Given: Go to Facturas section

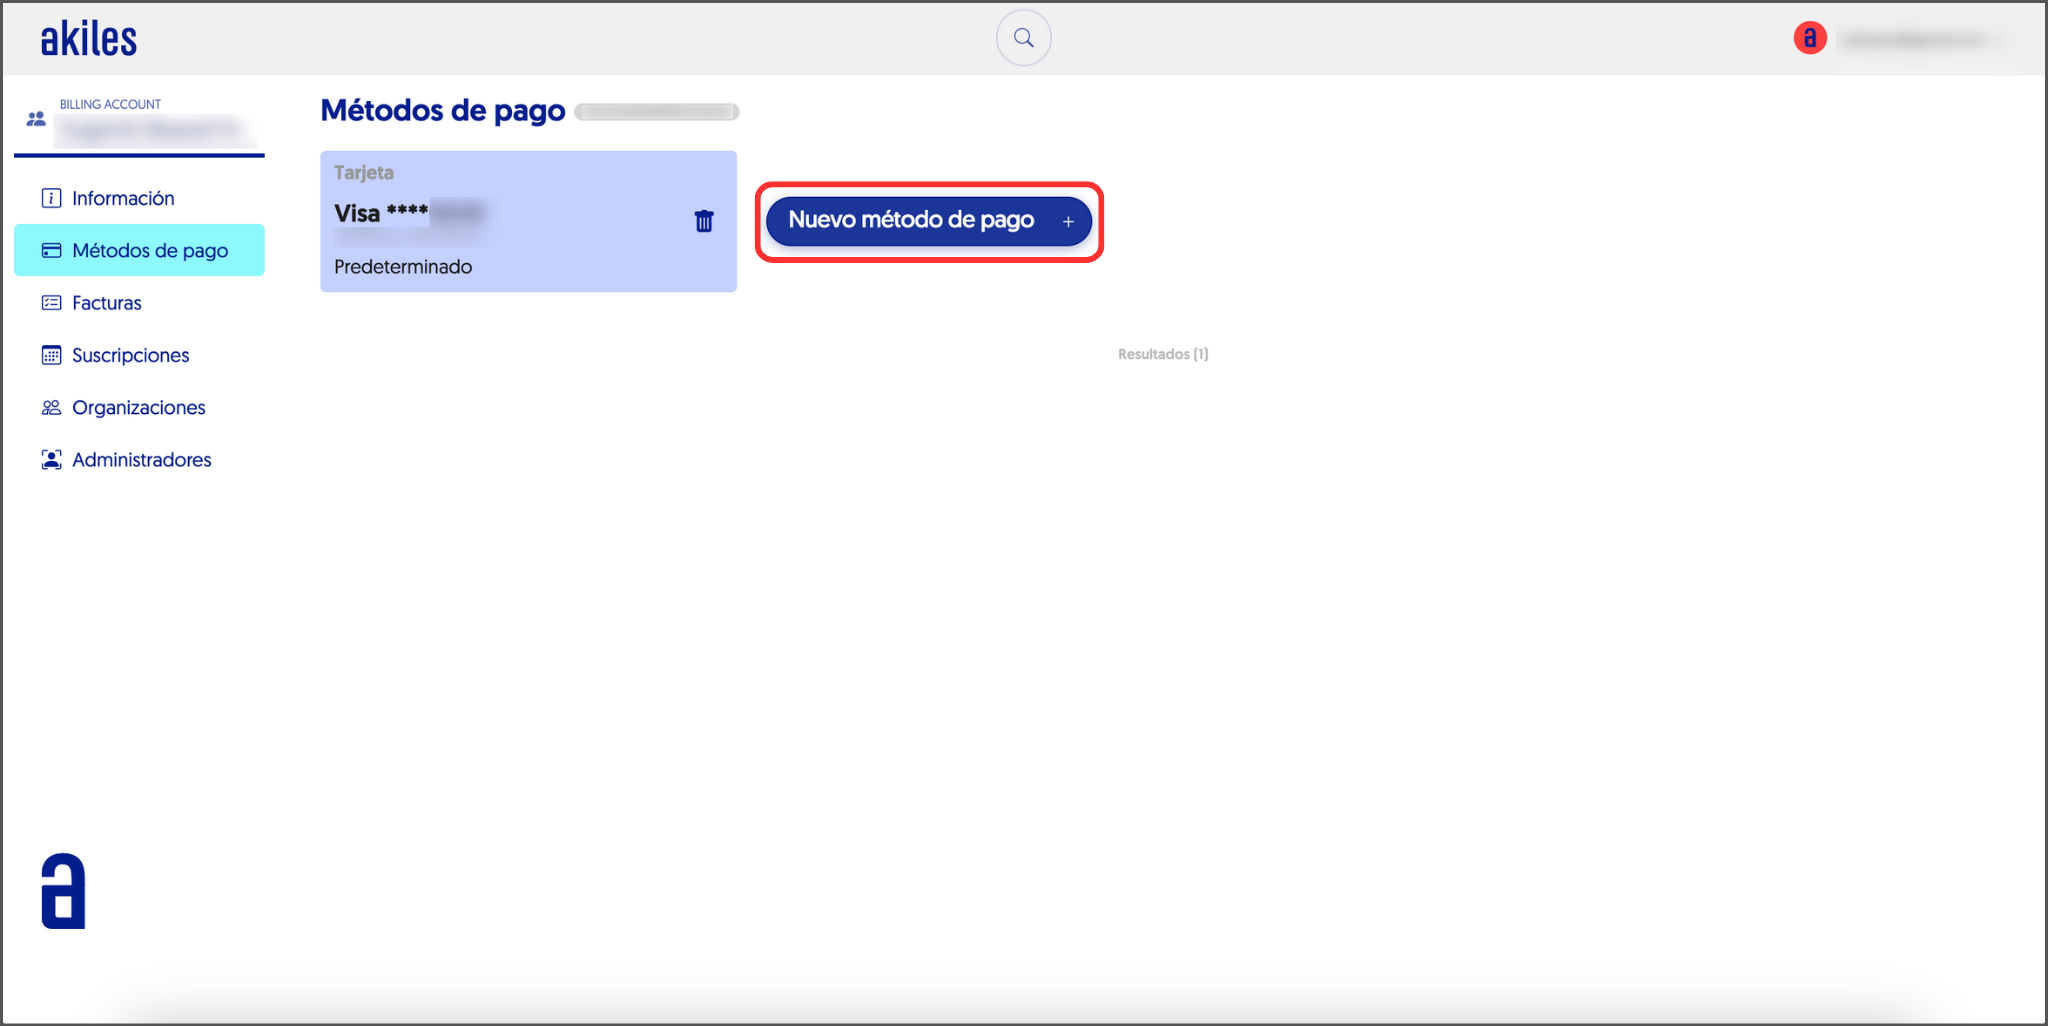Looking at the screenshot, I should click(107, 303).
